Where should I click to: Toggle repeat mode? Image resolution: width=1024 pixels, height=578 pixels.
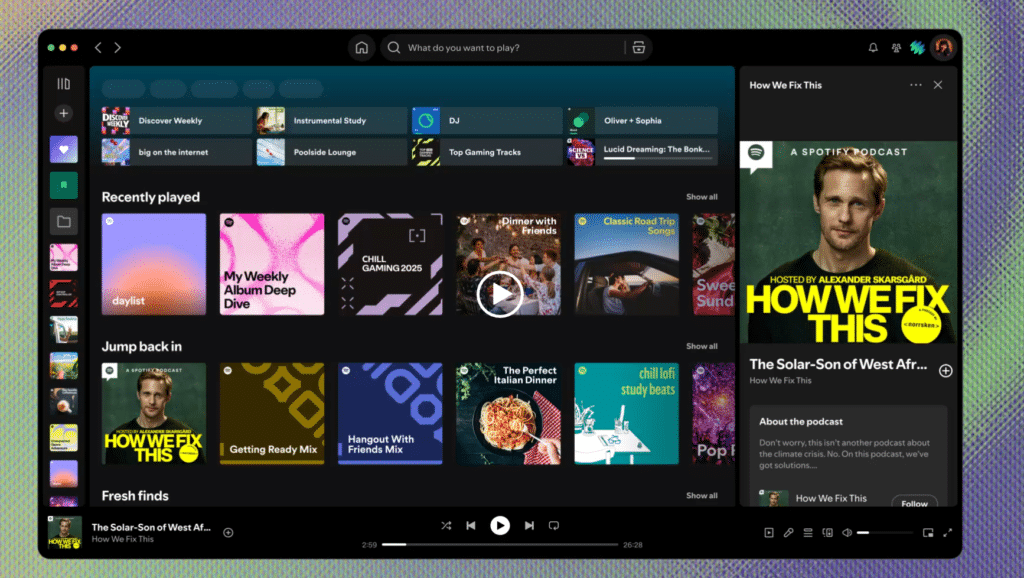tap(554, 526)
